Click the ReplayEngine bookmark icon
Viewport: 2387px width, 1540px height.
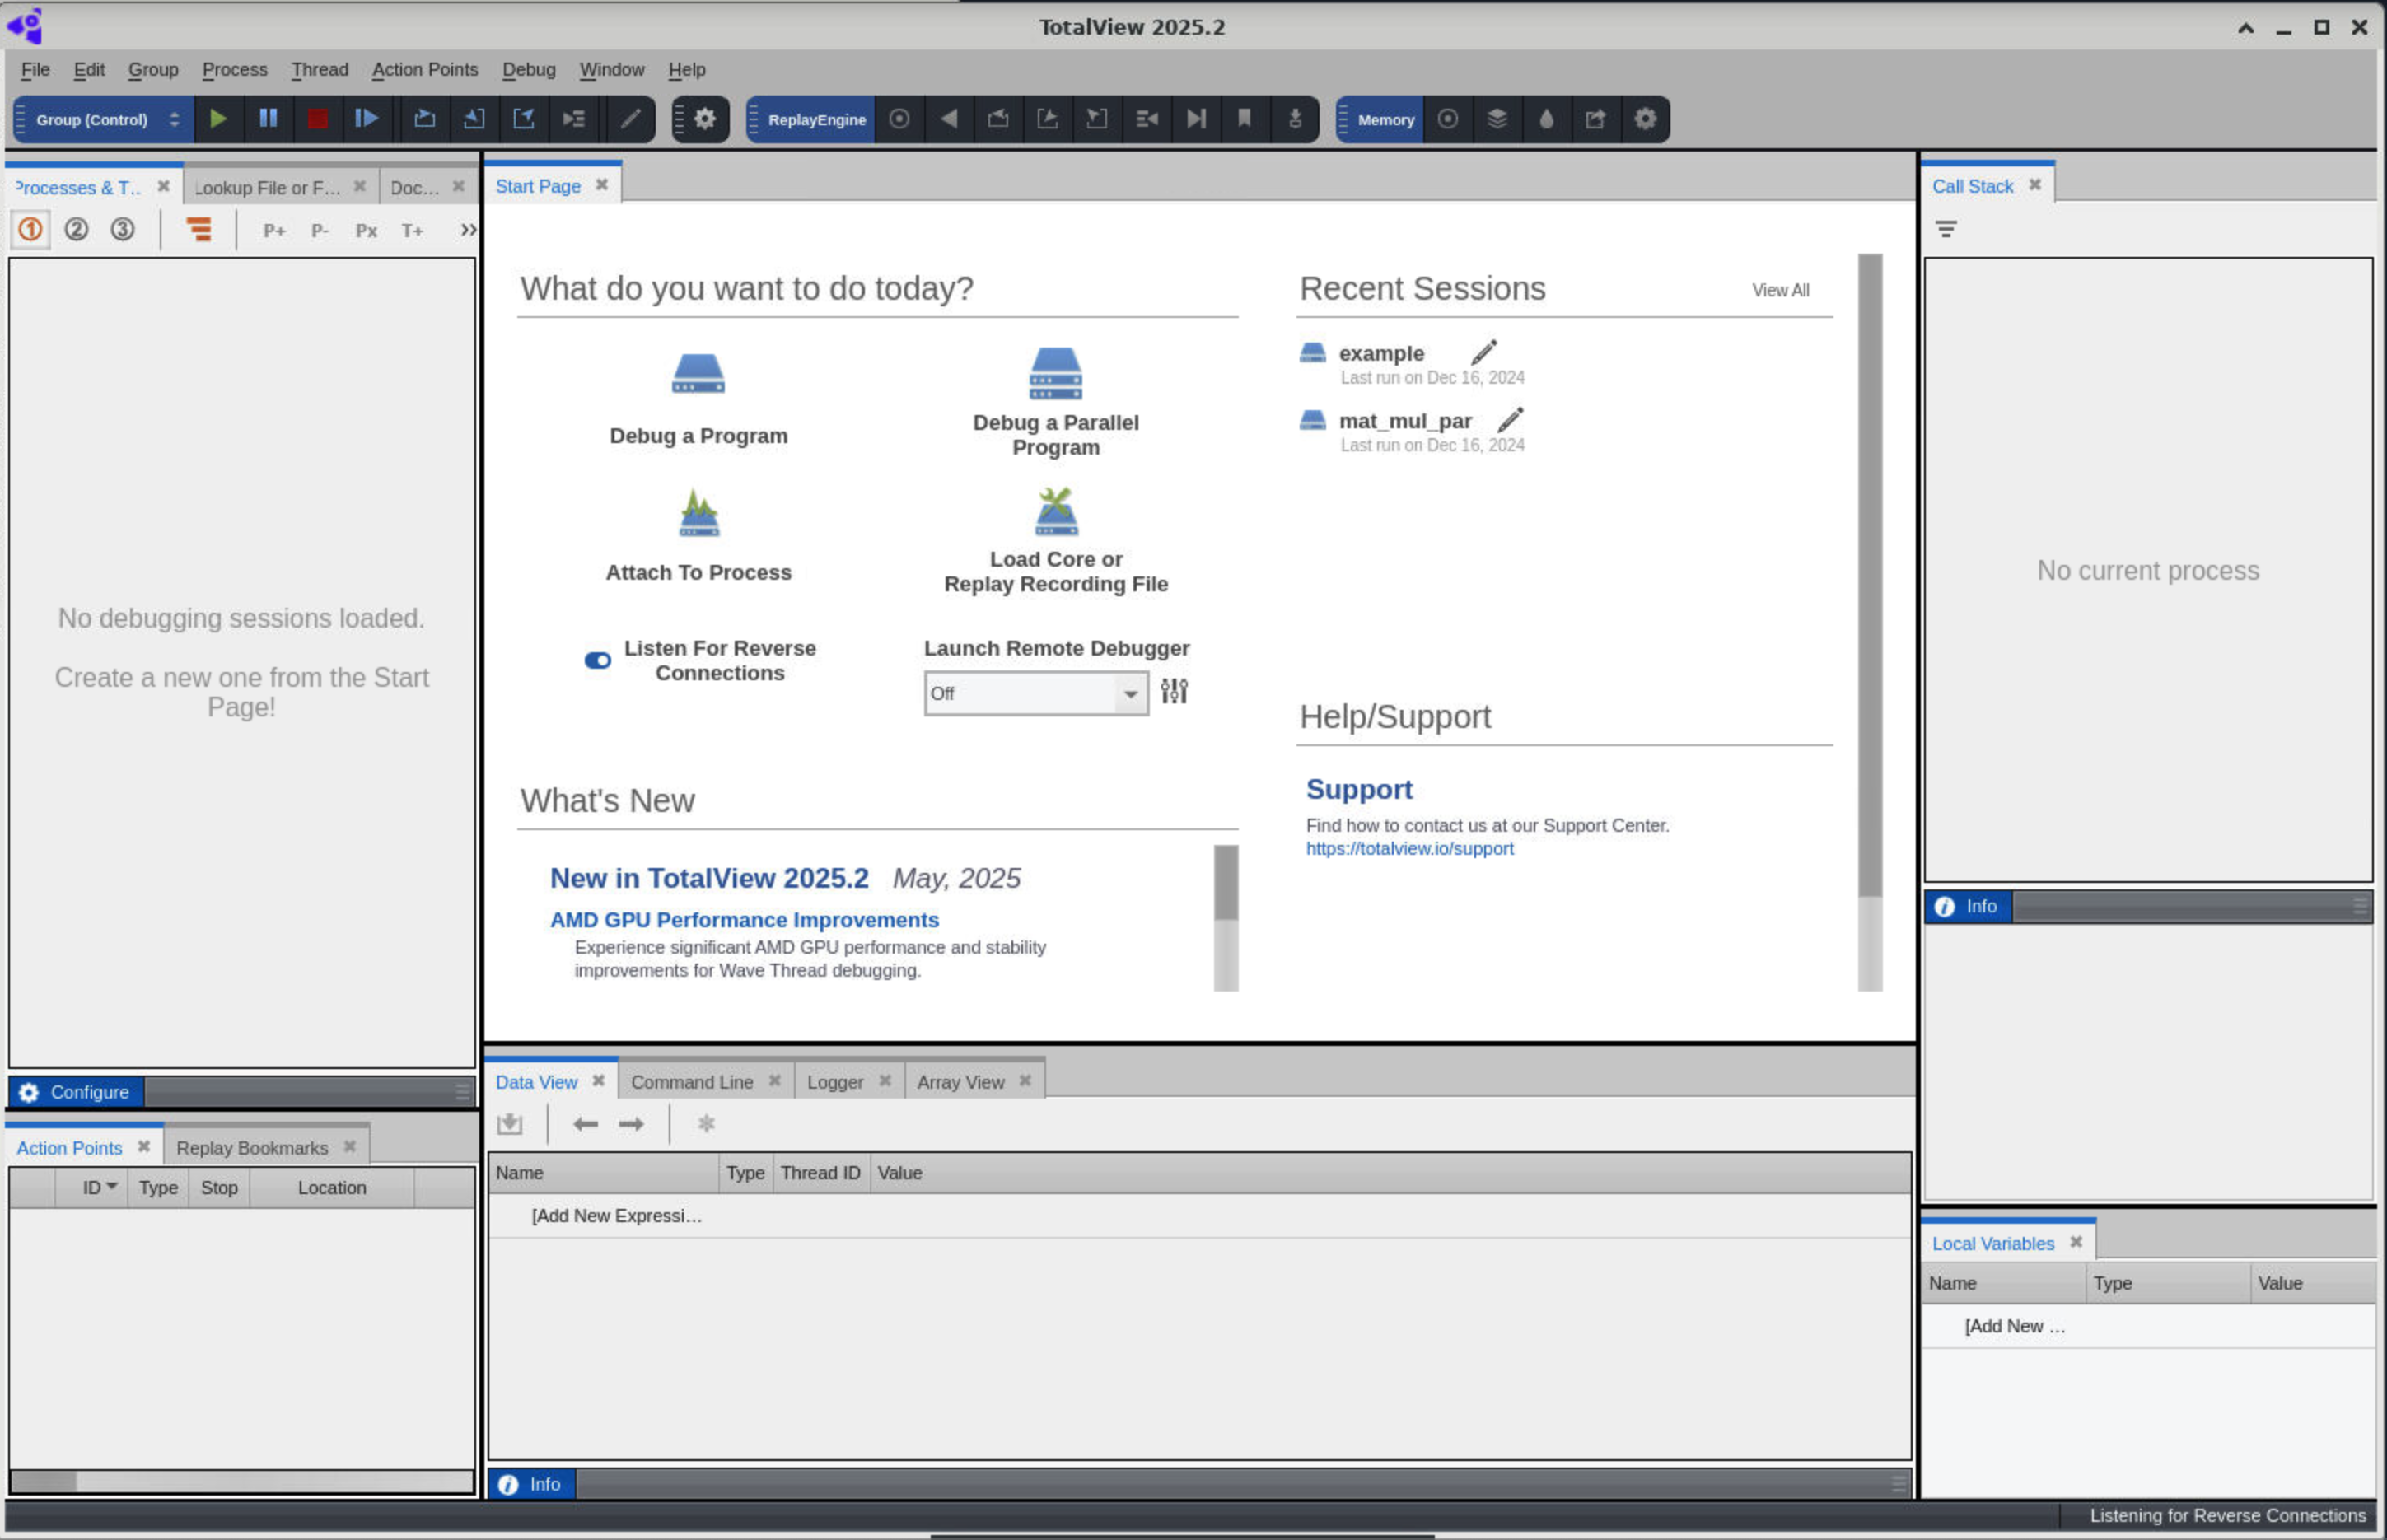pyautogui.click(x=1244, y=119)
